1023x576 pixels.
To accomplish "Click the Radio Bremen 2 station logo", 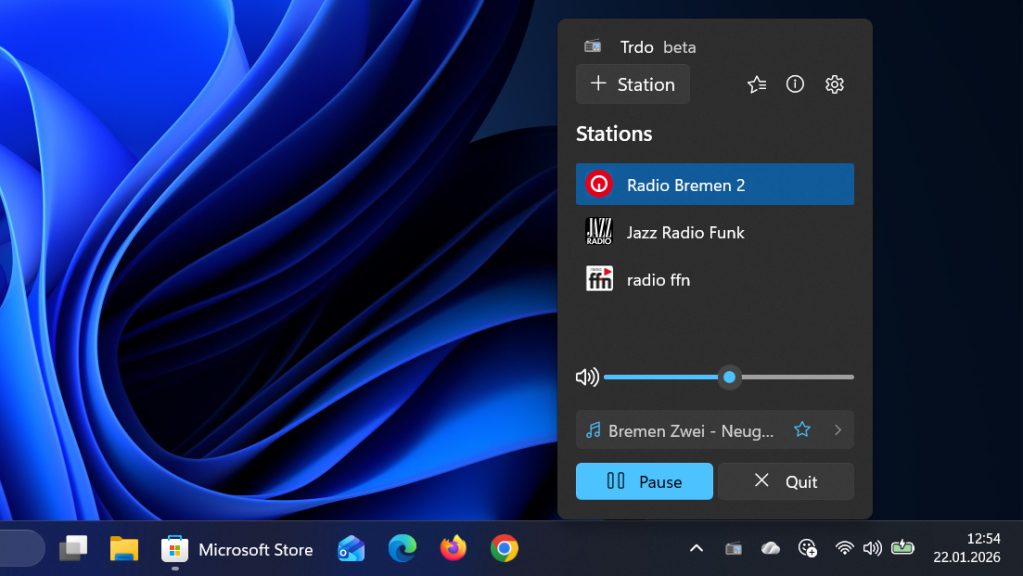I will pyautogui.click(x=600, y=184).
